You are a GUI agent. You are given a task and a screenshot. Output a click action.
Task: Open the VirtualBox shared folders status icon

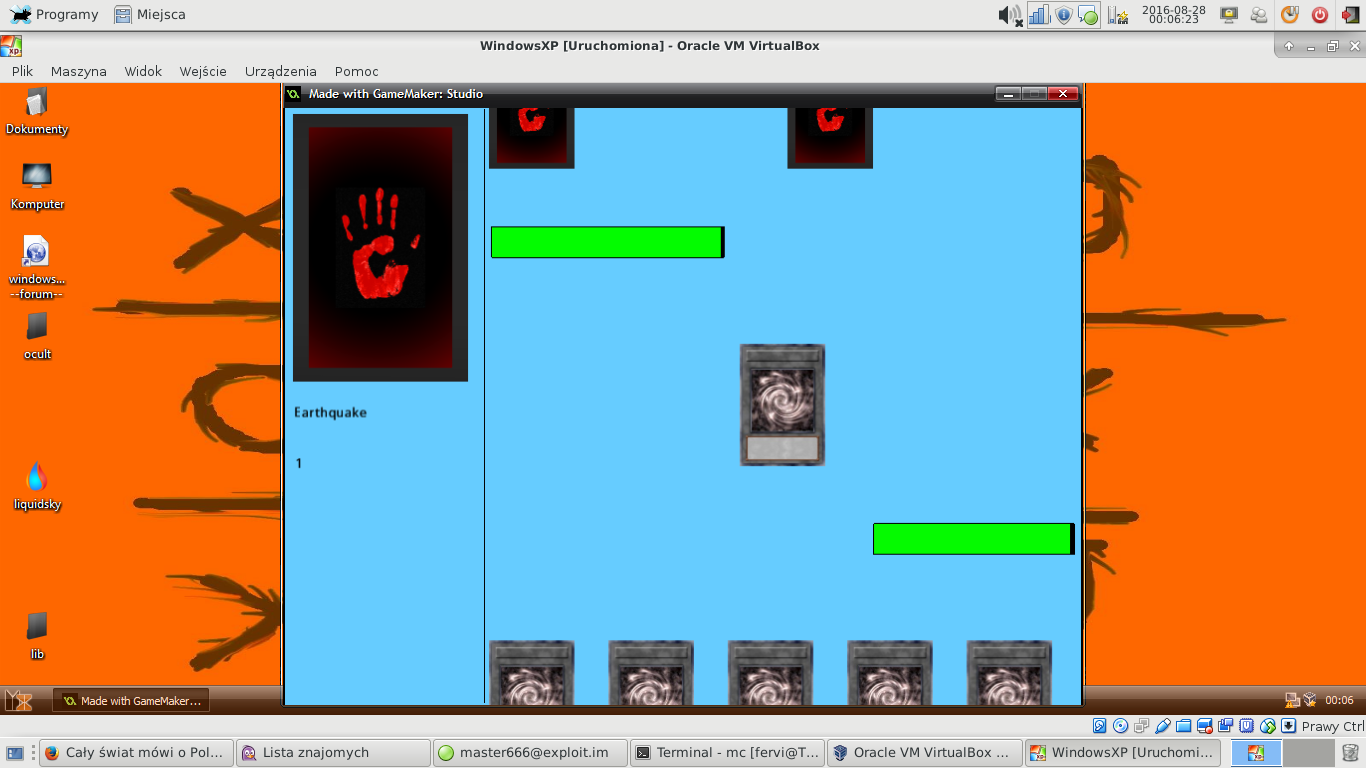pyautogui.click(x=1183, y=726)
